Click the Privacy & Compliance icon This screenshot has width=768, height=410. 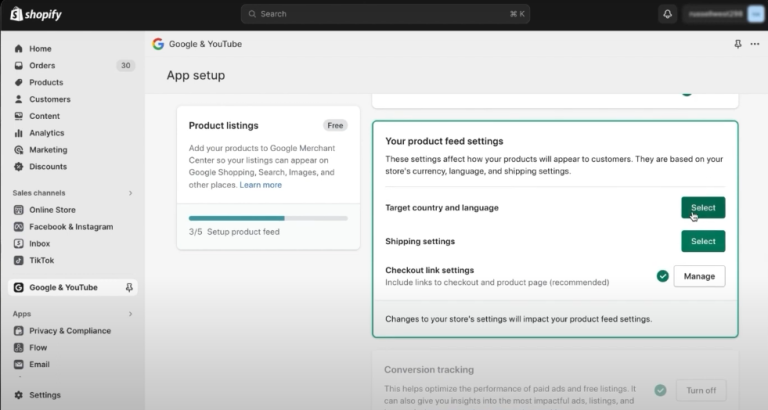[19, 331]
